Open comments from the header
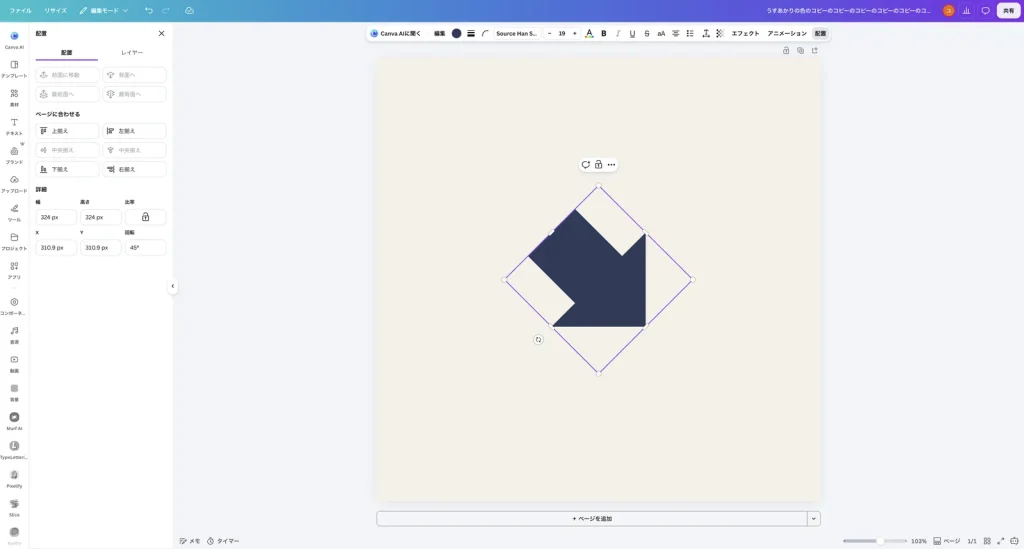The image size is (1024, 549). [x=985, y=10]
